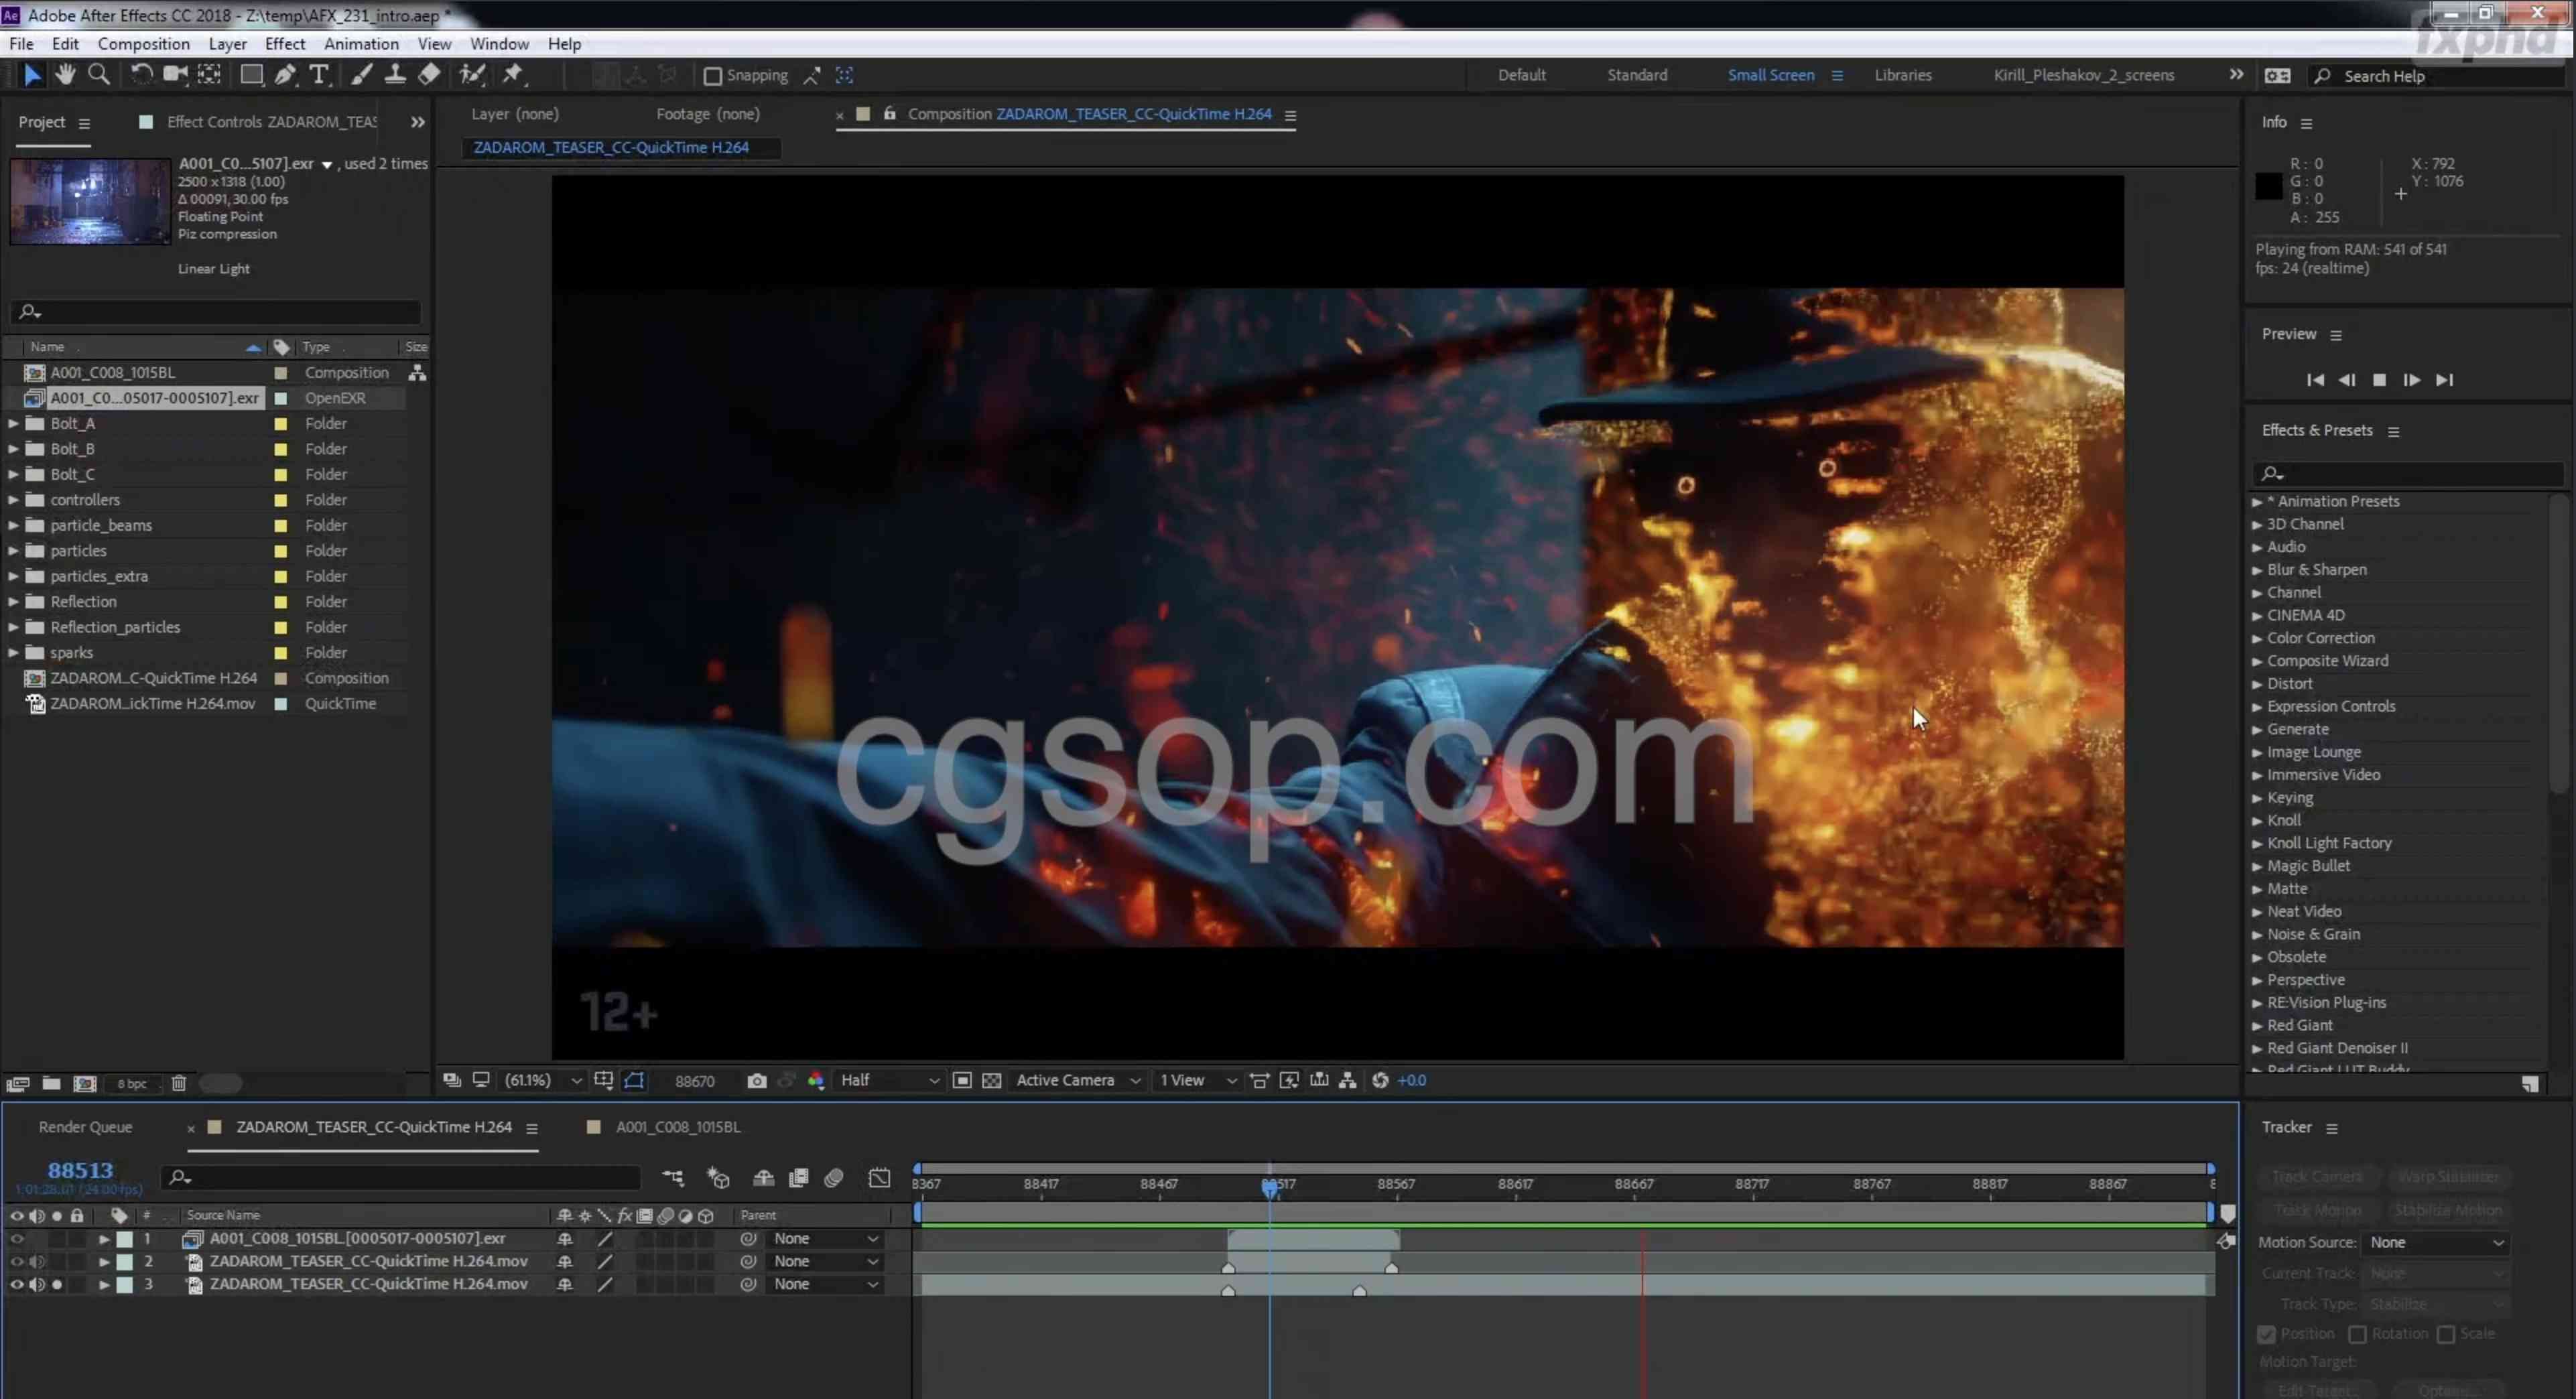
Task: Expand the Bolt_A folder
Action: pos(13,424)
